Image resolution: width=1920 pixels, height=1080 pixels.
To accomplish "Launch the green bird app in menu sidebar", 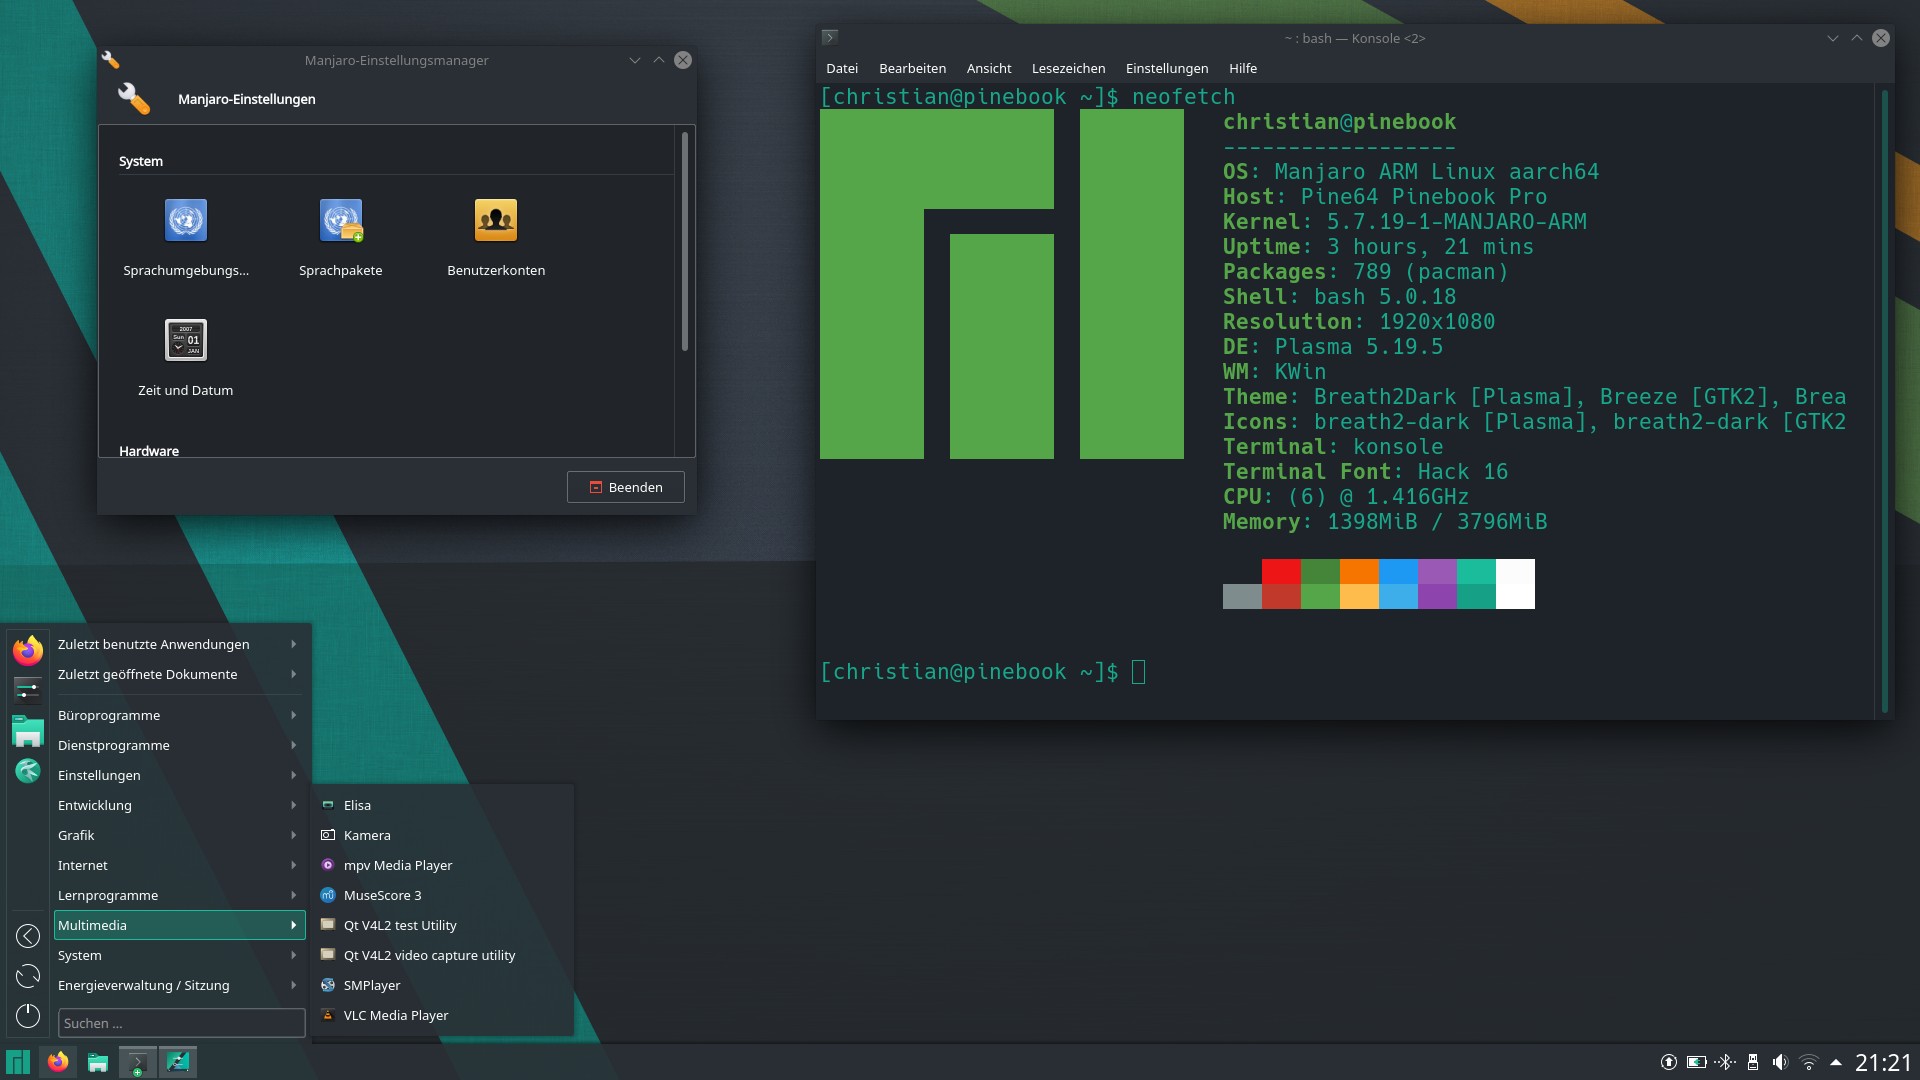I will 28,771.
